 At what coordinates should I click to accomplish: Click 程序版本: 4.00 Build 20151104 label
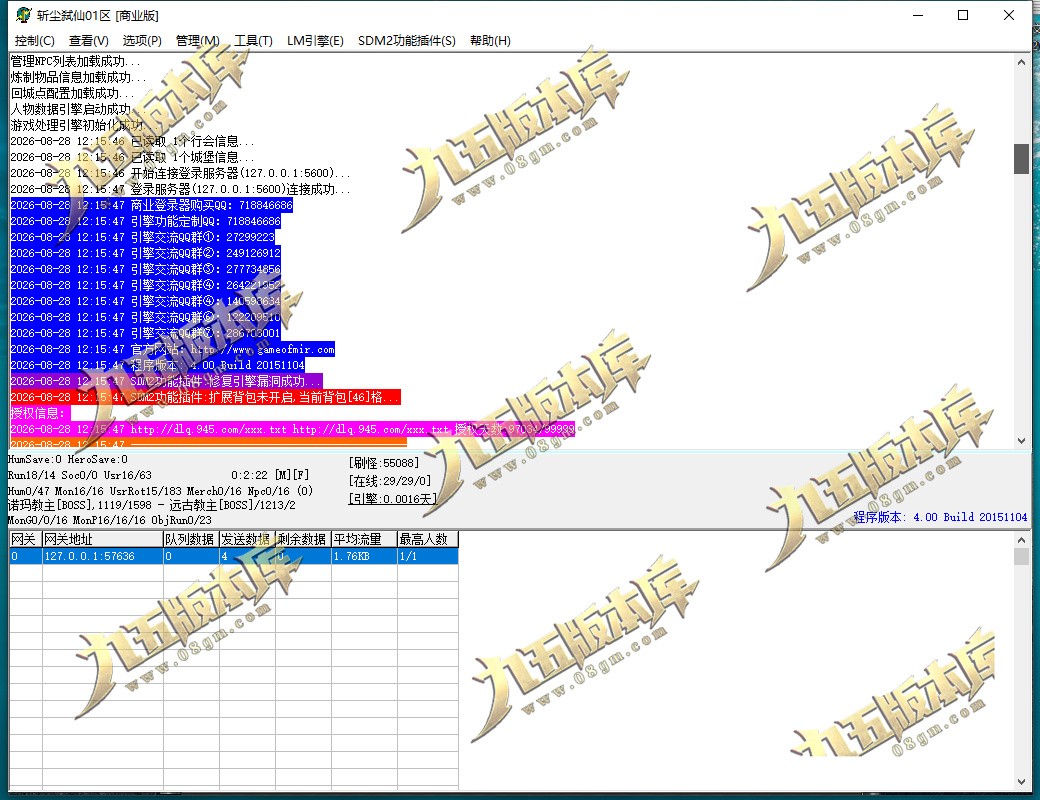pos(940,517)
